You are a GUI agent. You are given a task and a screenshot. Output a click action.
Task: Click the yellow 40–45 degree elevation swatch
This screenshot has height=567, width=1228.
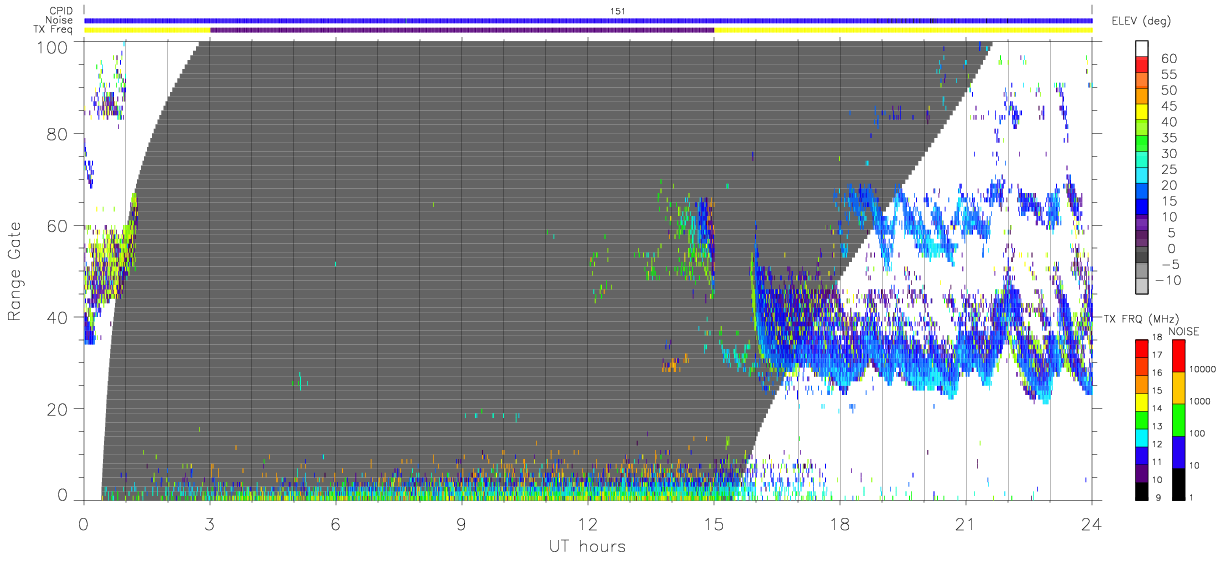[1144, 113]
